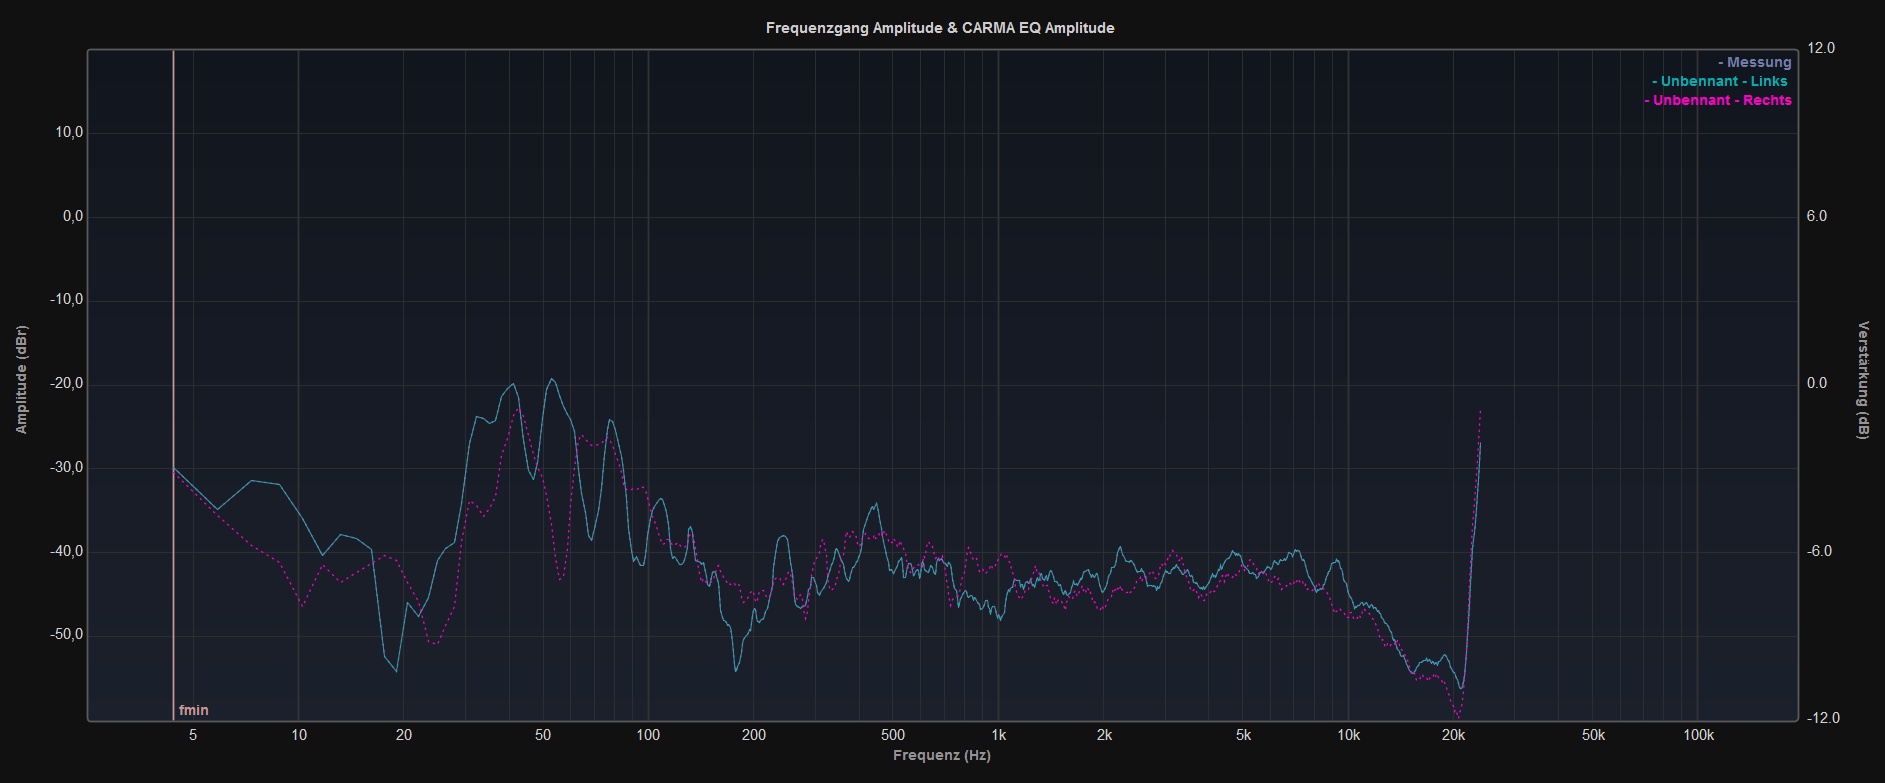Click the 200 Hz tick label
The width and height of the screenshot is (1885, 783).
coord(753,735)
